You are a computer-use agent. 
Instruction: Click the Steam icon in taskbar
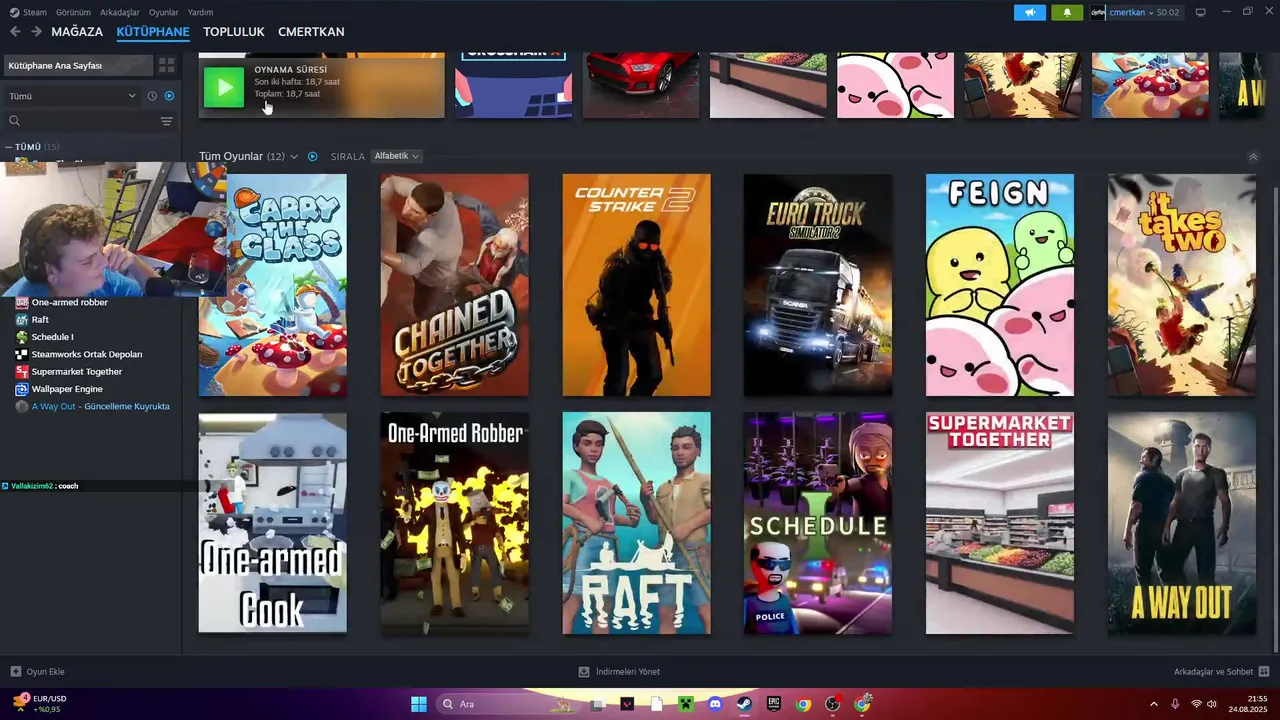pyautogui.click(x=744, y=704)
